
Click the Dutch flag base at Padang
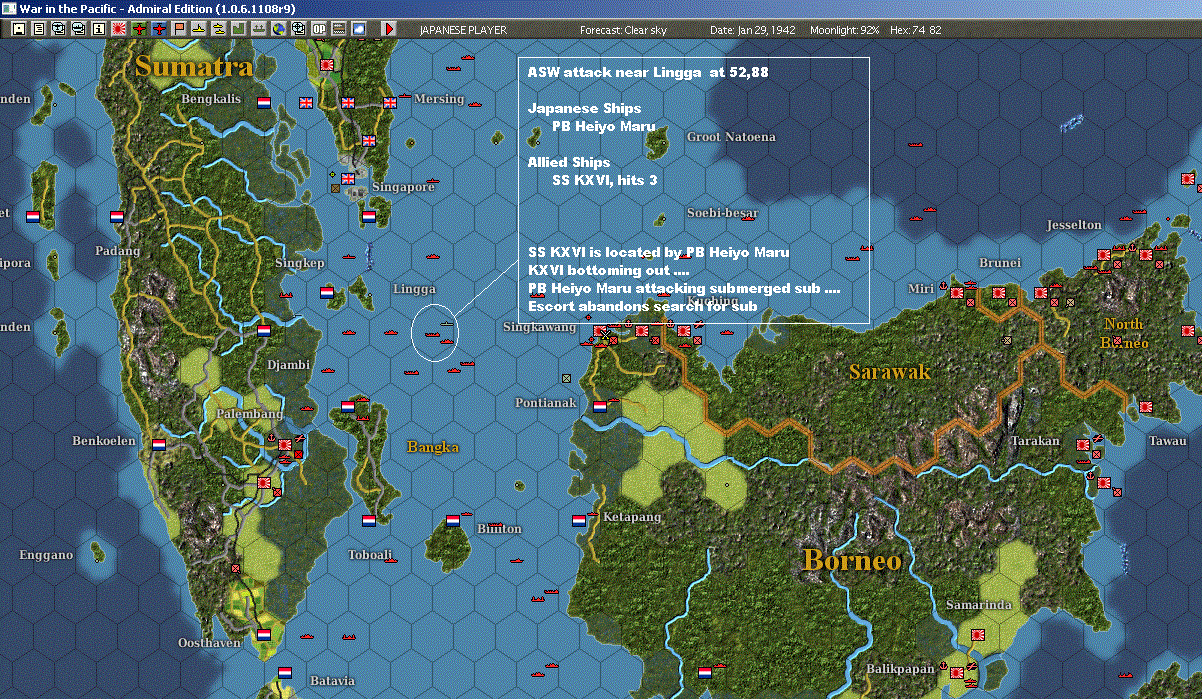pos(117,216)
